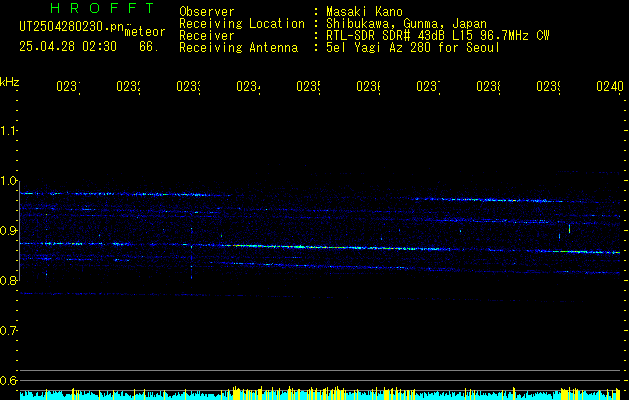This screenshot has height=400, width=629.
Task: Click 'RTL-SDR SDR# 43dB L15 96.7MHz CW' text
Action: pyautogui.click(x=438, y=36)
